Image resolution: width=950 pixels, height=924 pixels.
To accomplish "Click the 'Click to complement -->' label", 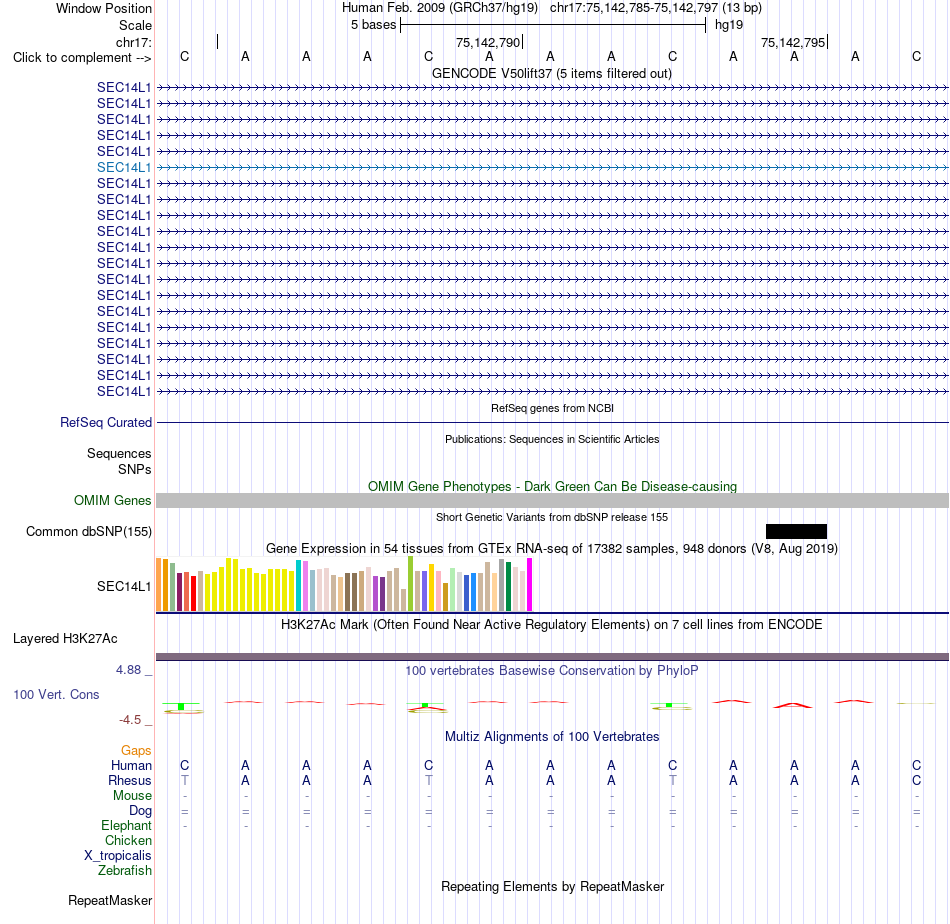I will click(x=82, y=58).
